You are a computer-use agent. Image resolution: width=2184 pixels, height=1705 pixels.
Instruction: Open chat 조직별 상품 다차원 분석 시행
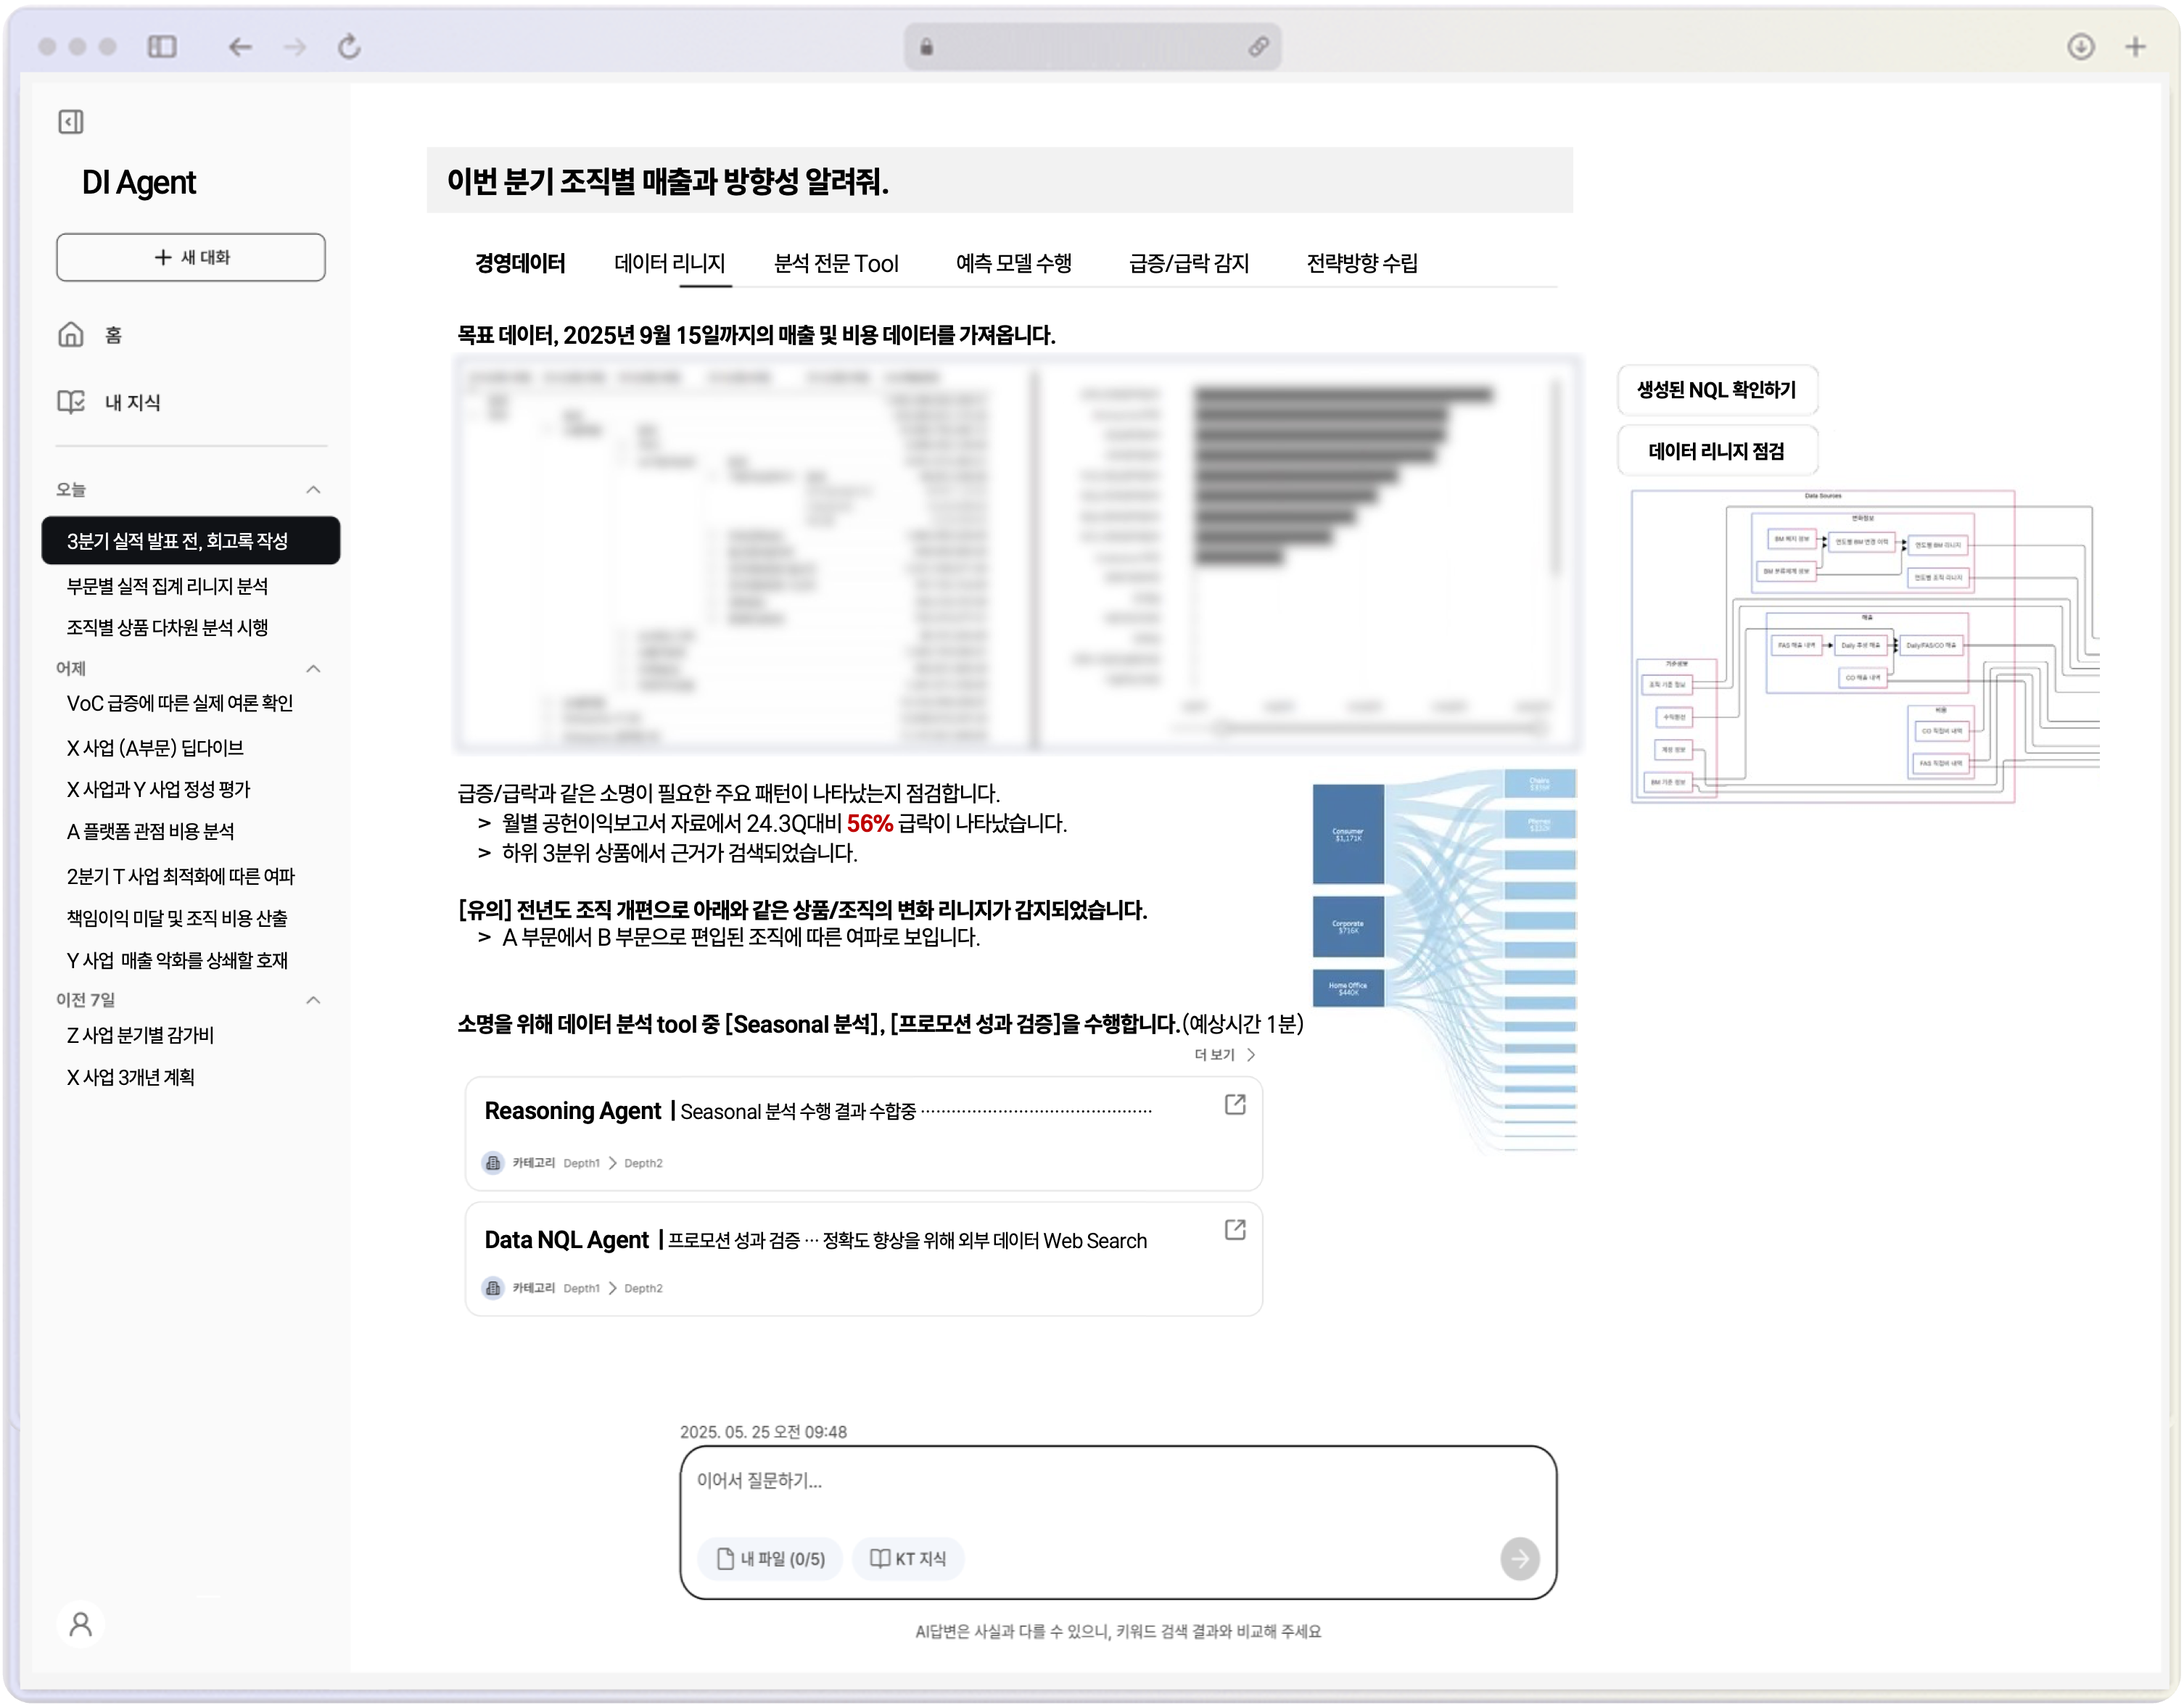[x=167, y=627]
